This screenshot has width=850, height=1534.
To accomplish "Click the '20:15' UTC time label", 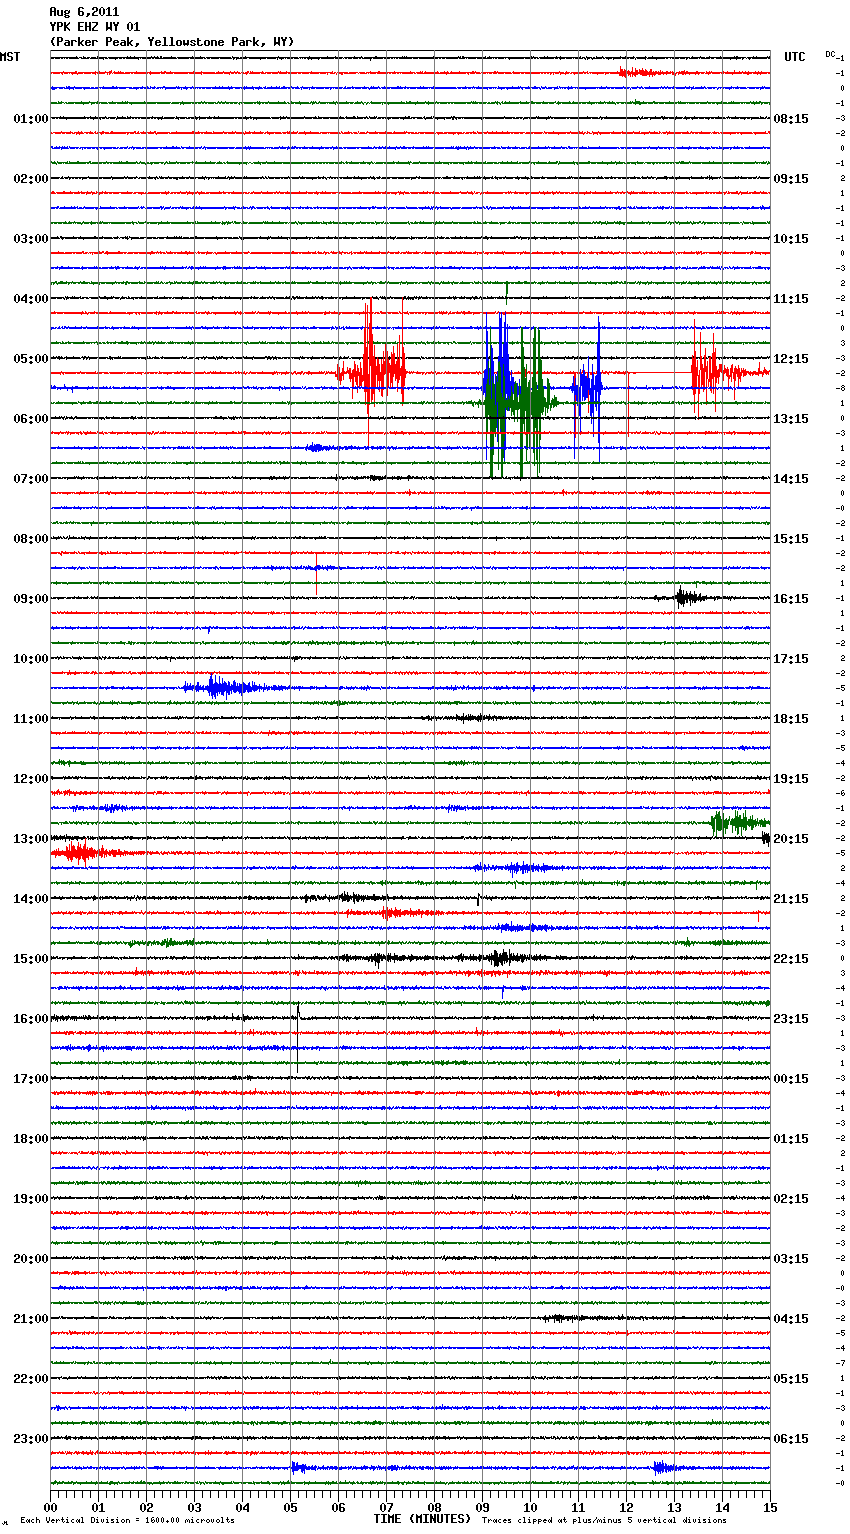I will coord(791,839).
